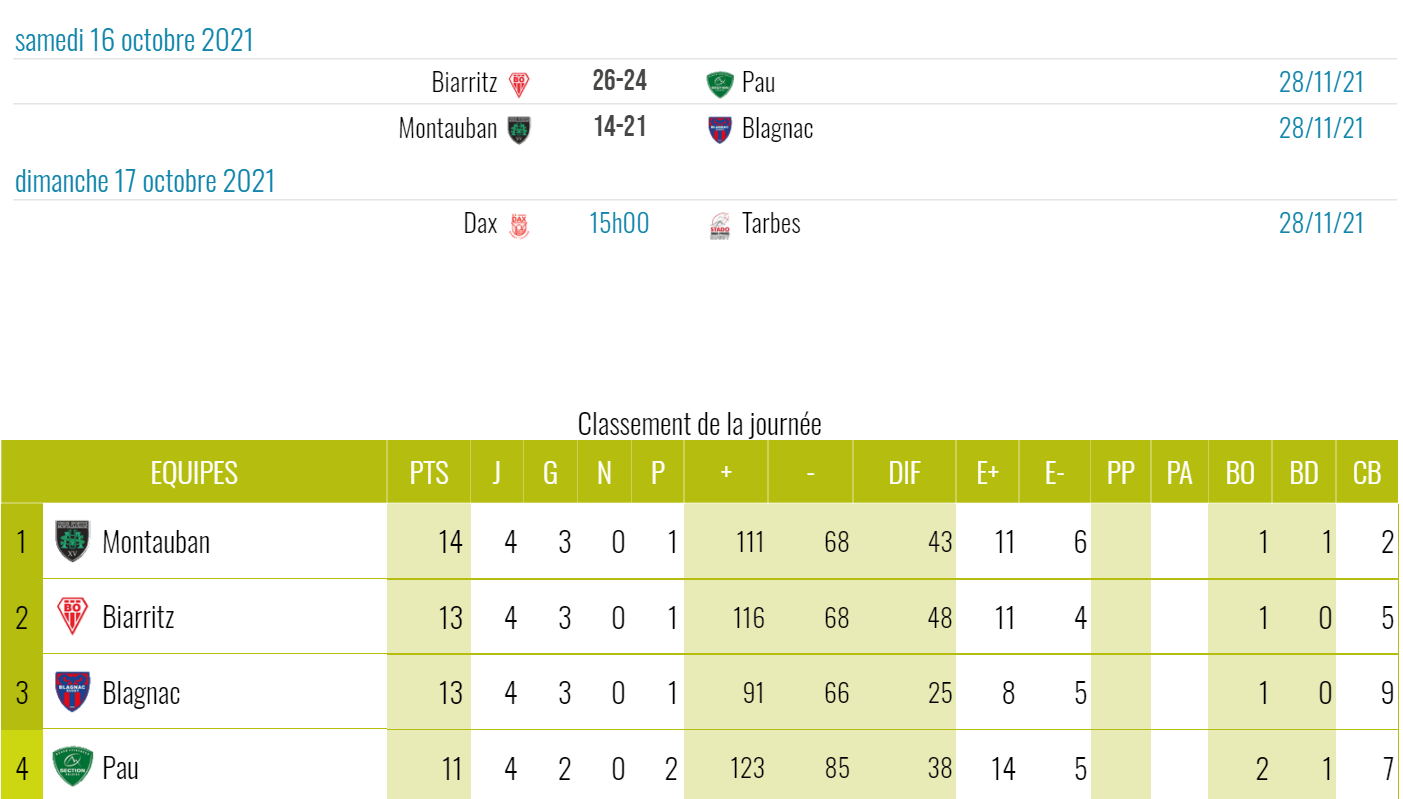The width and height of the screenshot is (1403, 799).
Task: Click the Pau logo beside score 26-24
Action: click(x=720, y=84)
